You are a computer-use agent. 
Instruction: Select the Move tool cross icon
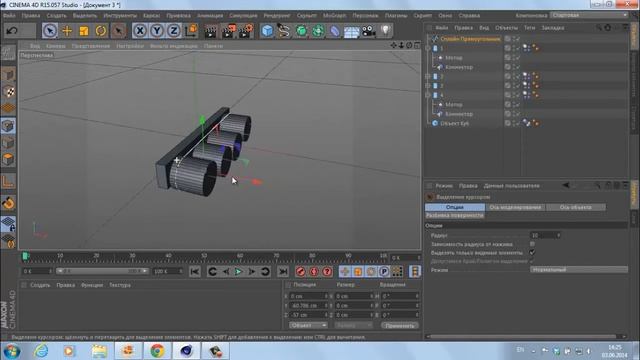[x=67, y=31]
